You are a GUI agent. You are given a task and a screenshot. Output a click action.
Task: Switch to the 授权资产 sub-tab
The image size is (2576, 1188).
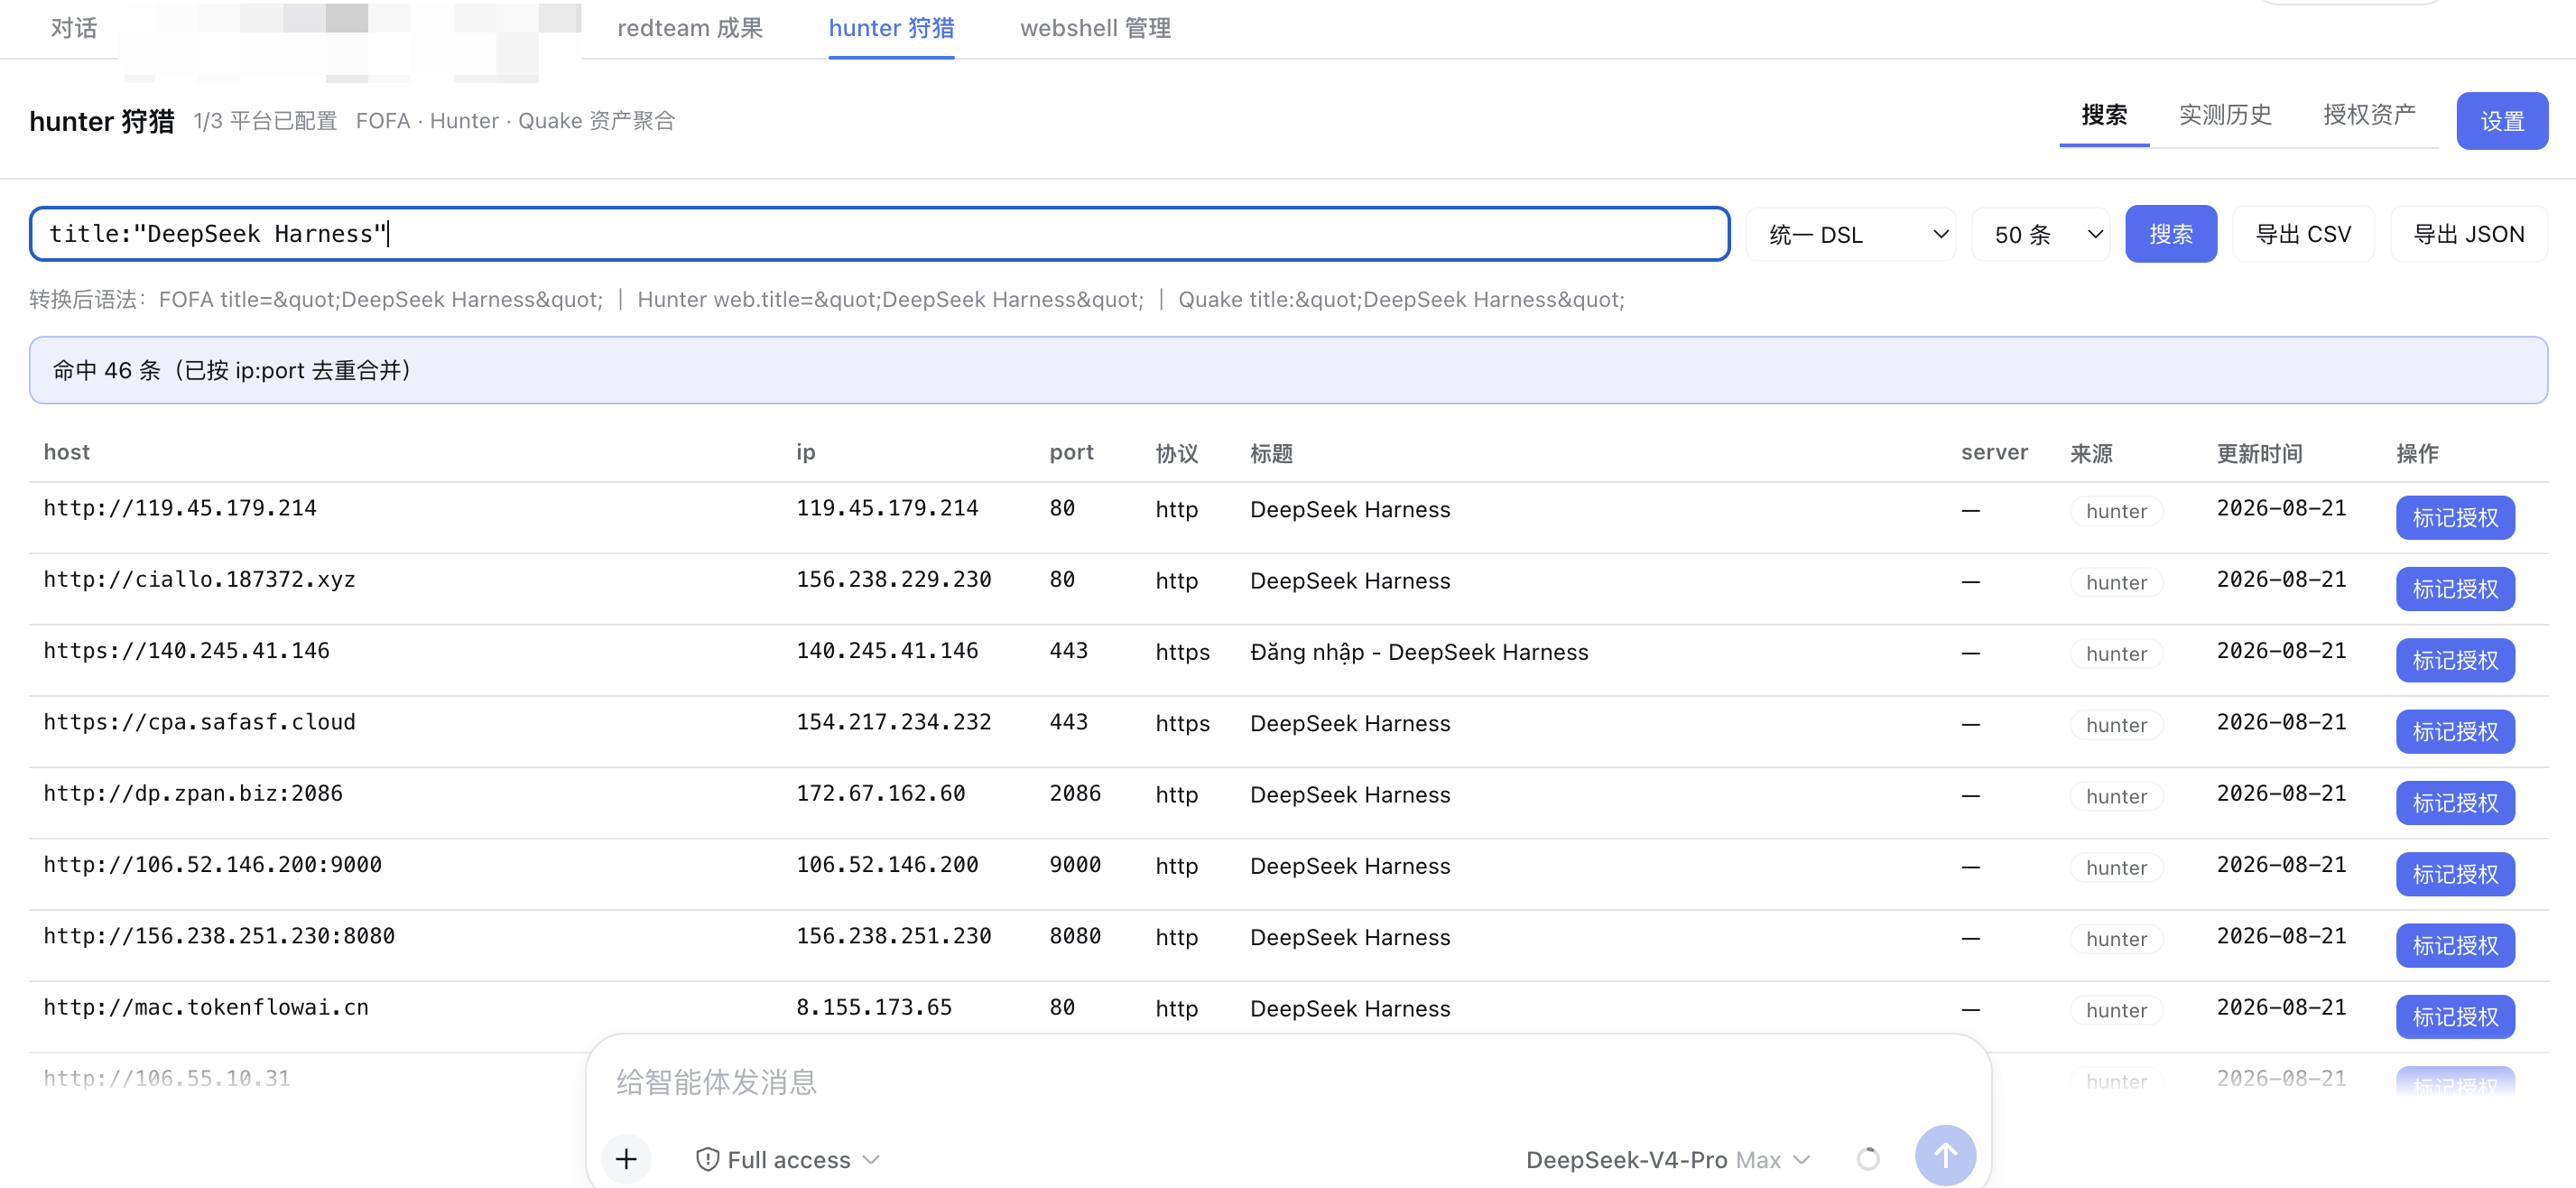click(2369, 116)
